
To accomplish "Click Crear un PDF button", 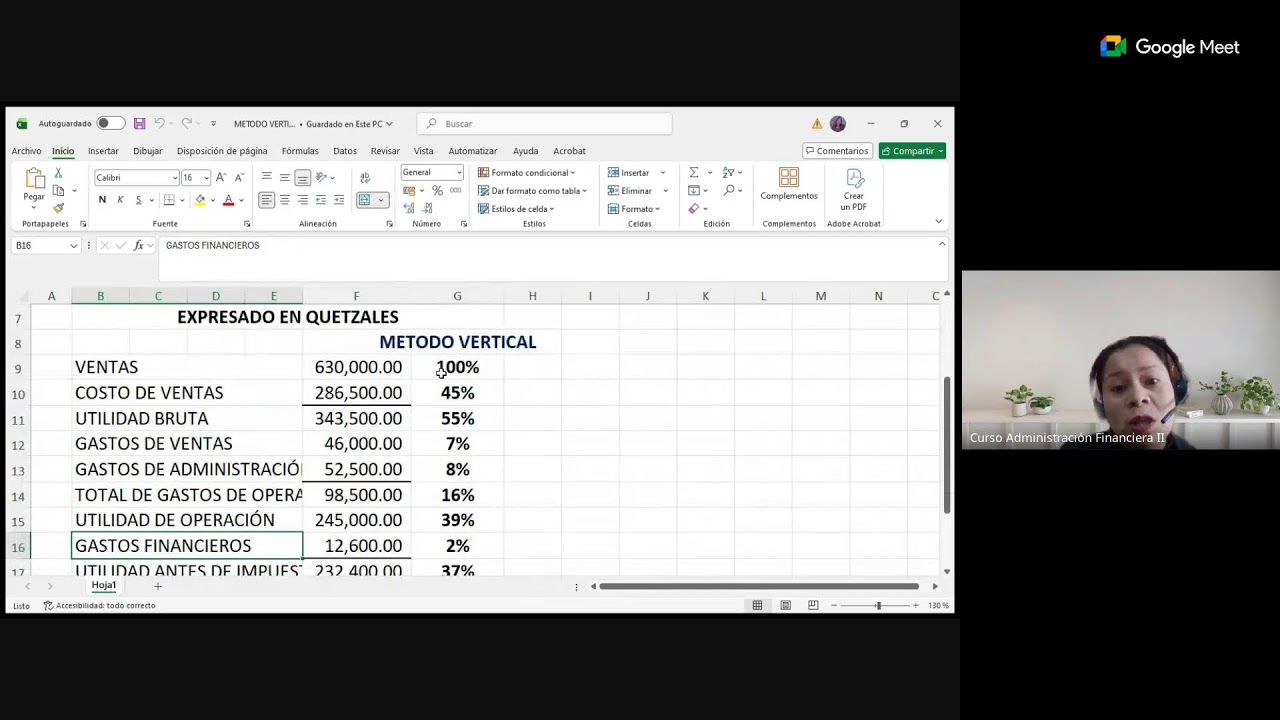I will (854, 189).
